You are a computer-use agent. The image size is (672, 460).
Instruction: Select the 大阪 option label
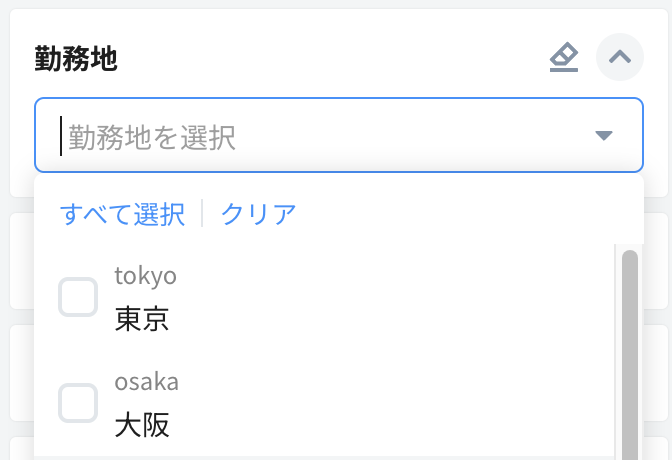point(141,425)
